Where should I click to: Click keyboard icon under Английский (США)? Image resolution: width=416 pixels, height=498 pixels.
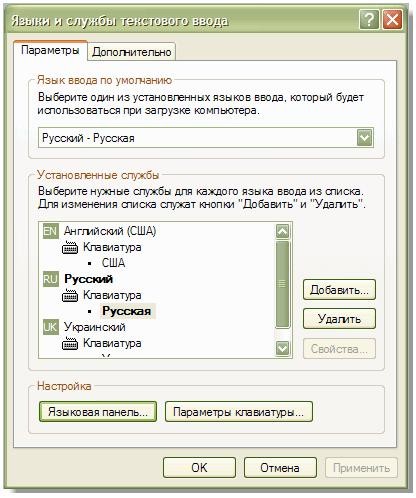tap(70, 248)
